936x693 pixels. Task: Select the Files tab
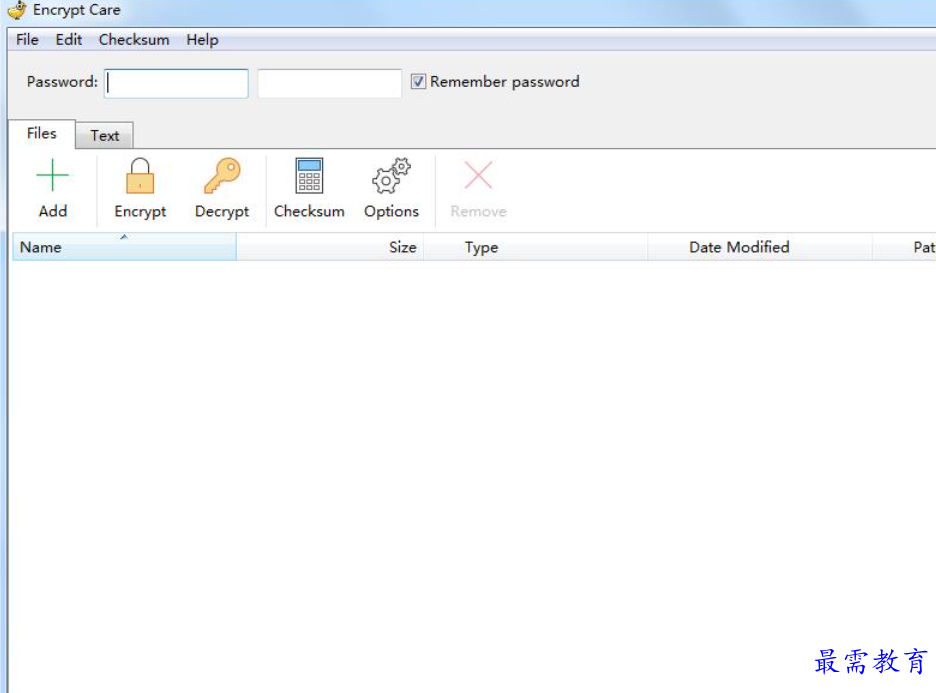pos(42,133)
